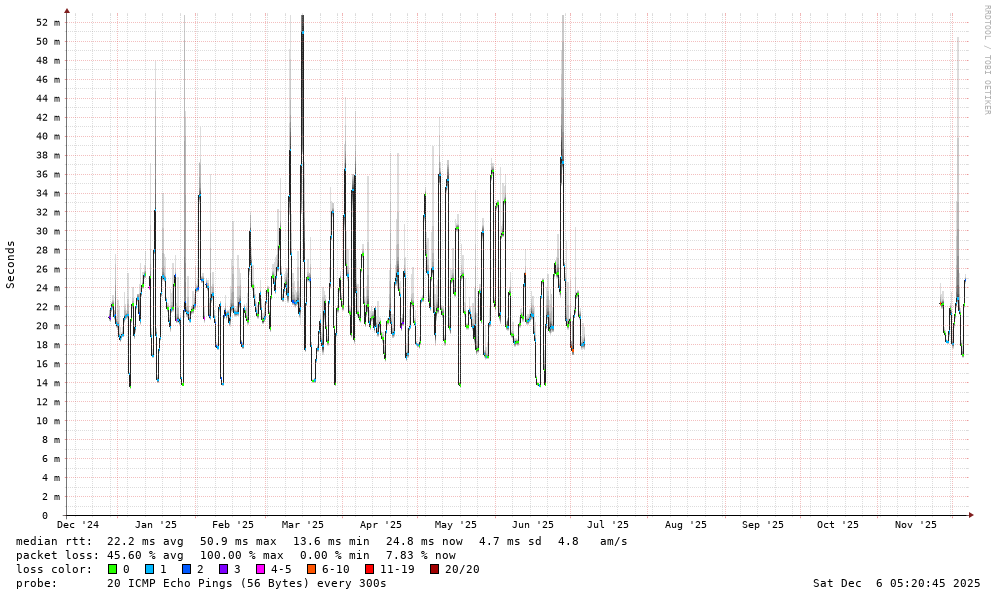Click the orange legend color square
The height and width of the screenshot is (597, 997).
pyautogui.click(x=311, y=569)
